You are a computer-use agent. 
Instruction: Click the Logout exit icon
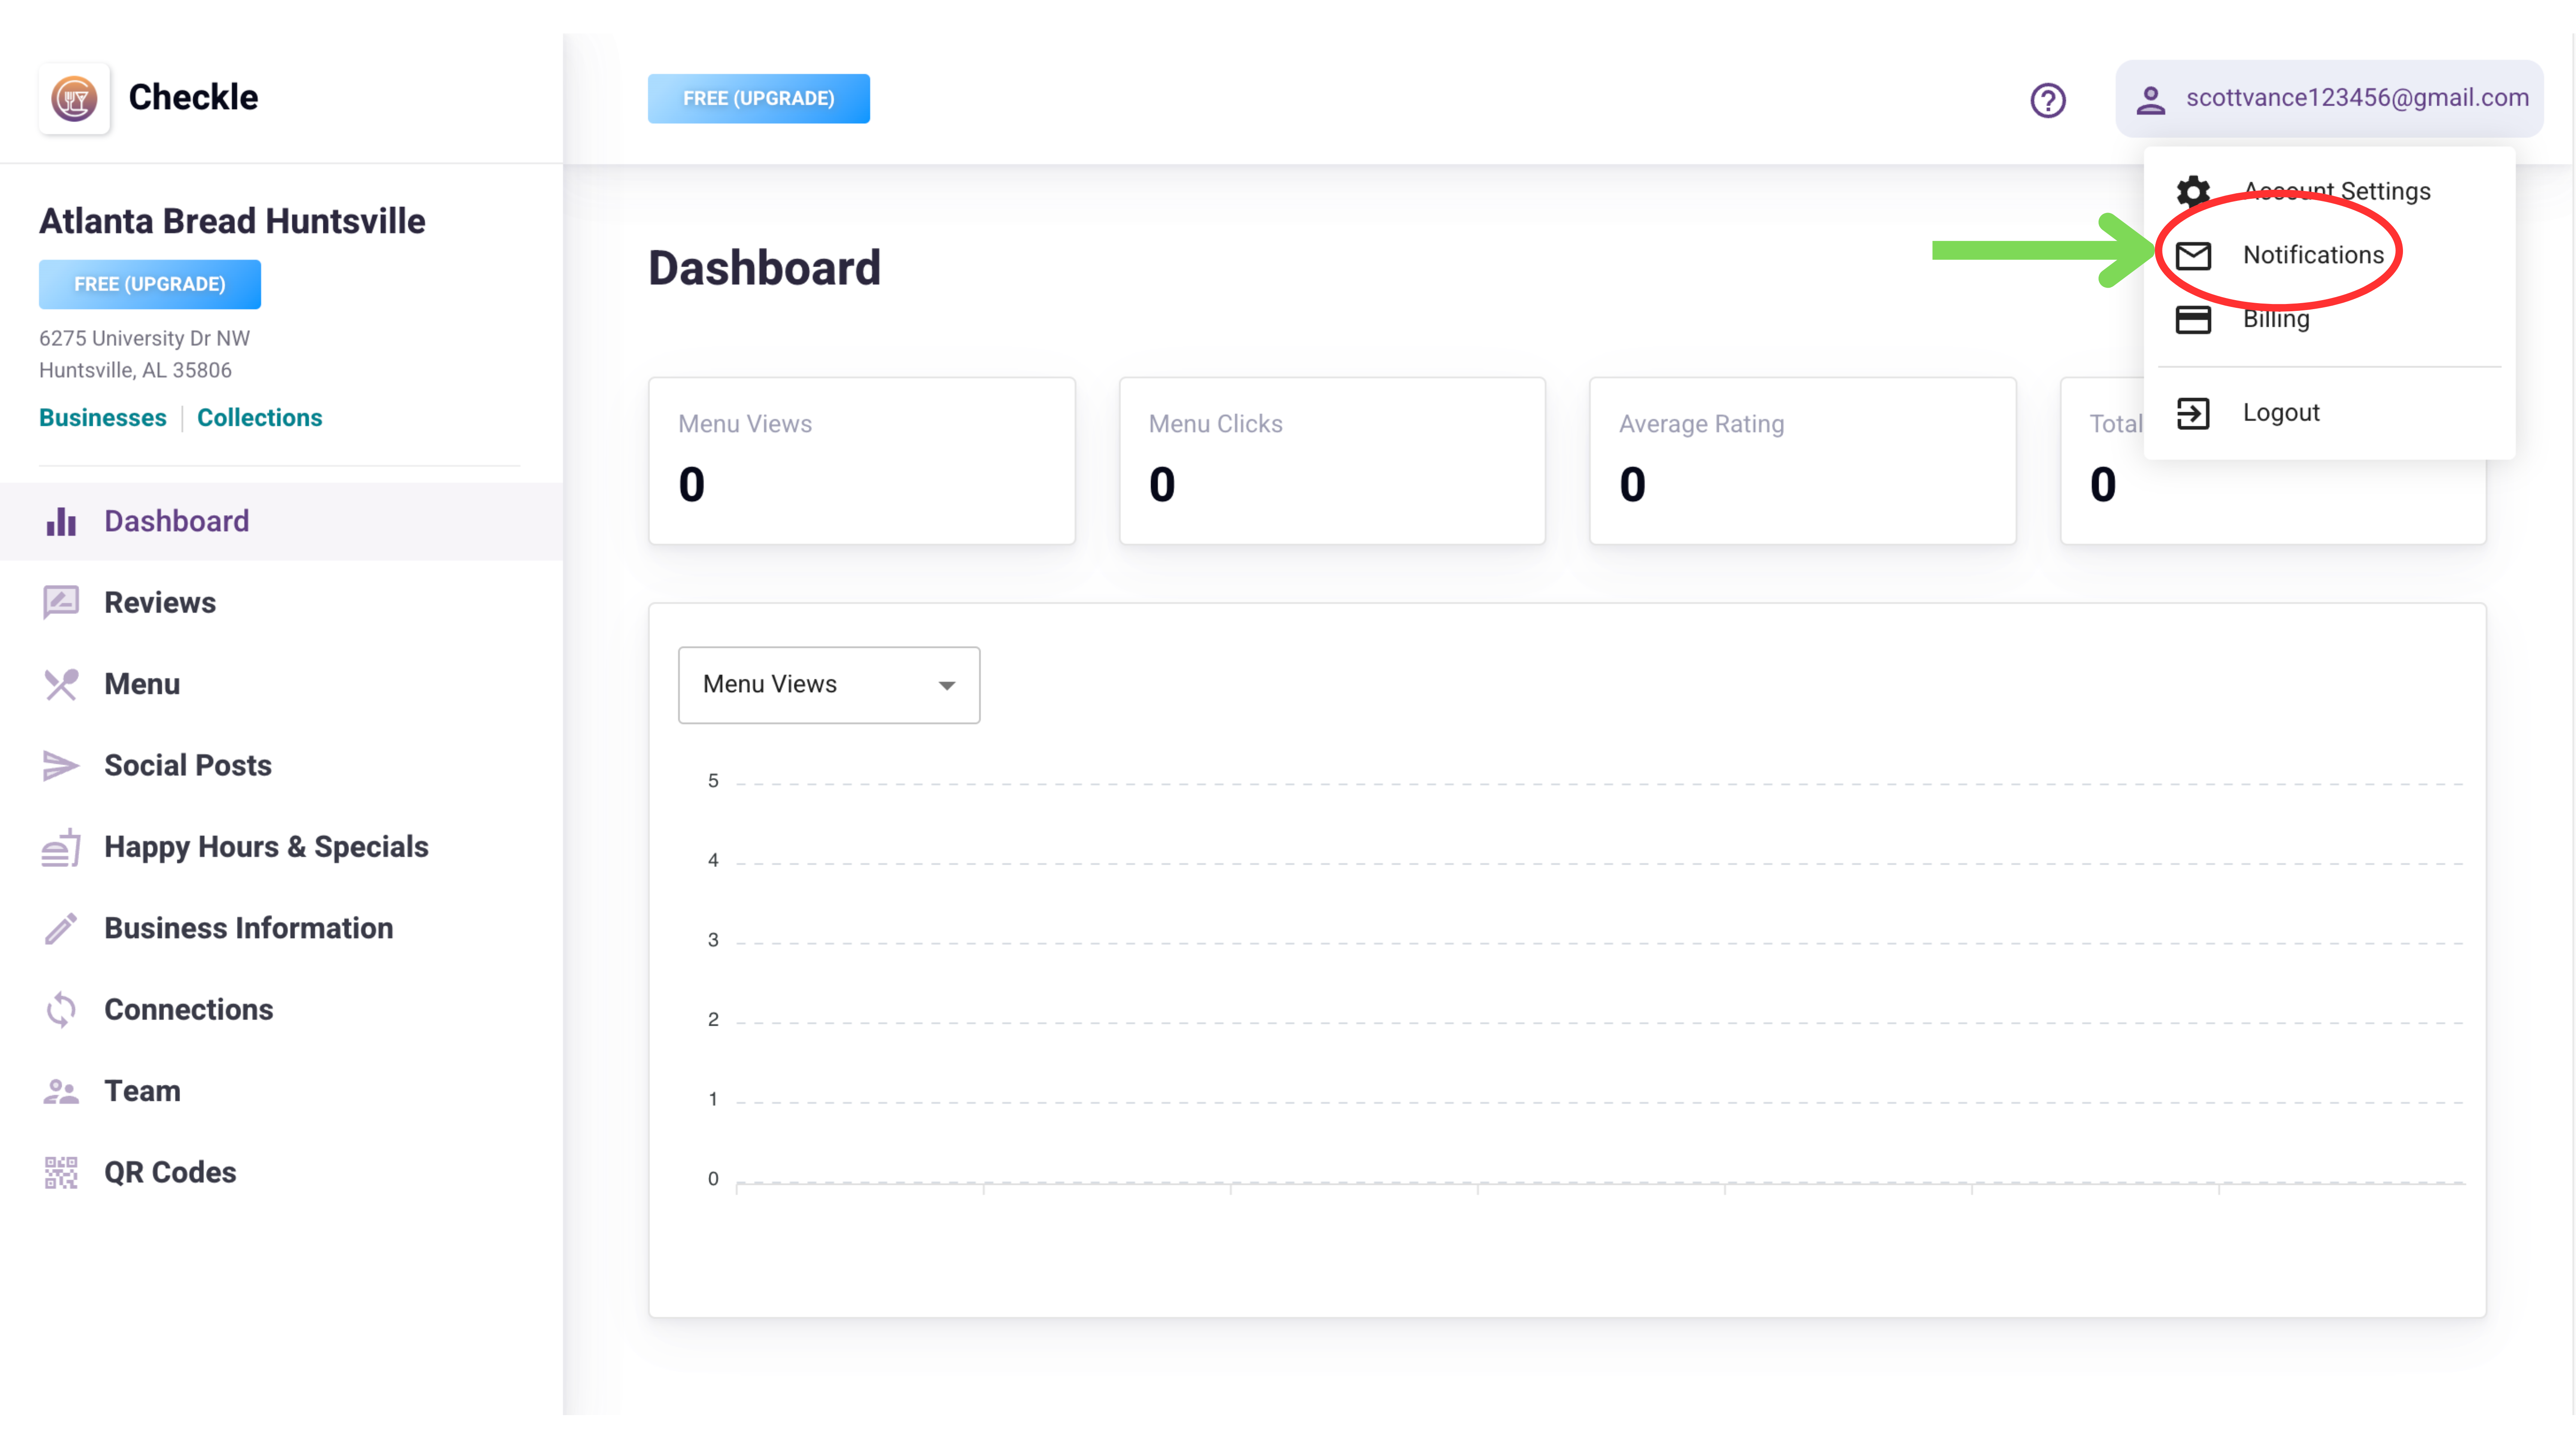click(2192, 413)
